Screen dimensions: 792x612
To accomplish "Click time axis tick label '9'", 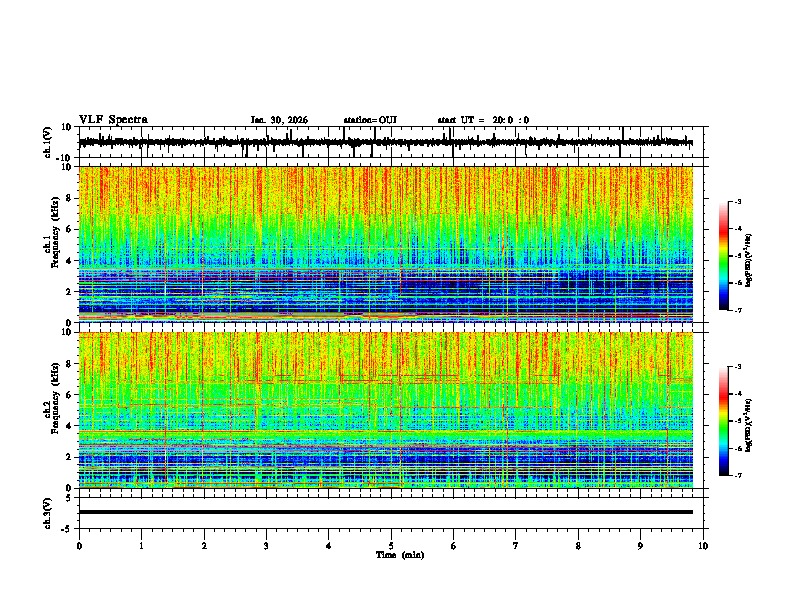I will 640,546.
